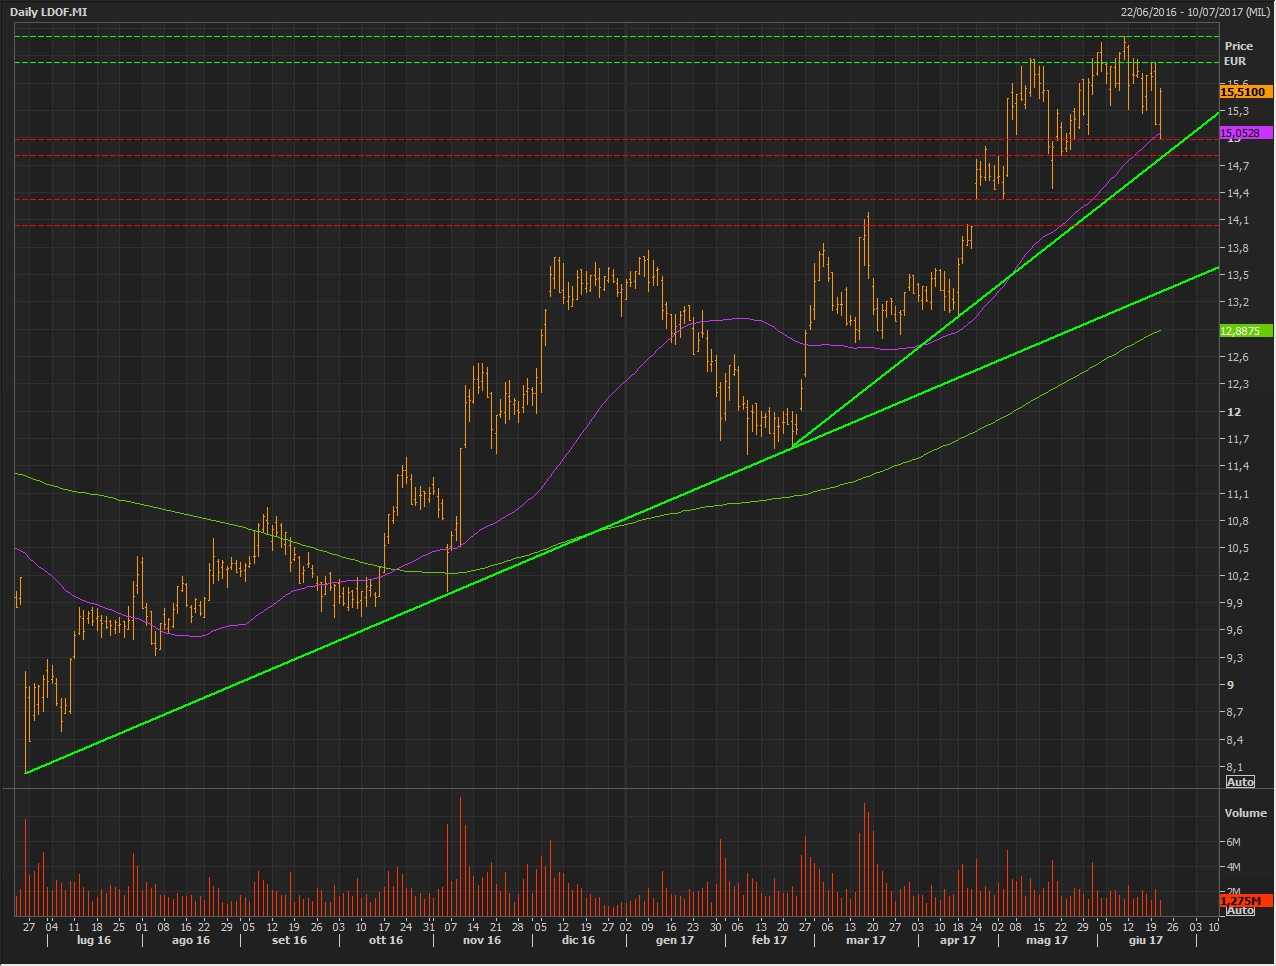Screen dimensions: 1276x966
Task: Click the lug 16 month label
Action: pos(93,940)
